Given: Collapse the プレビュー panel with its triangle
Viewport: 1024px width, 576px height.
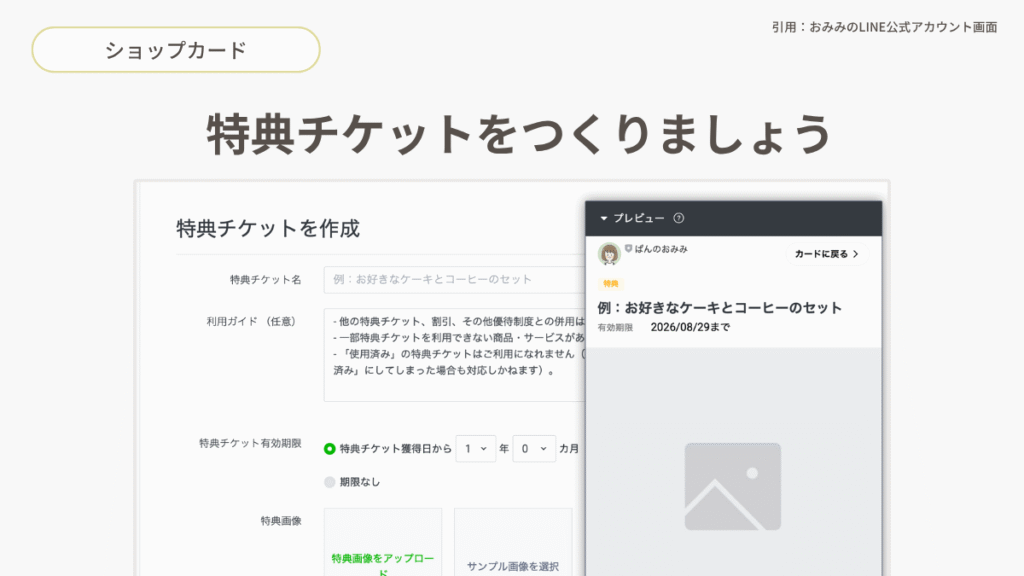Looking at the screenshot, I should tap(603, 218).
